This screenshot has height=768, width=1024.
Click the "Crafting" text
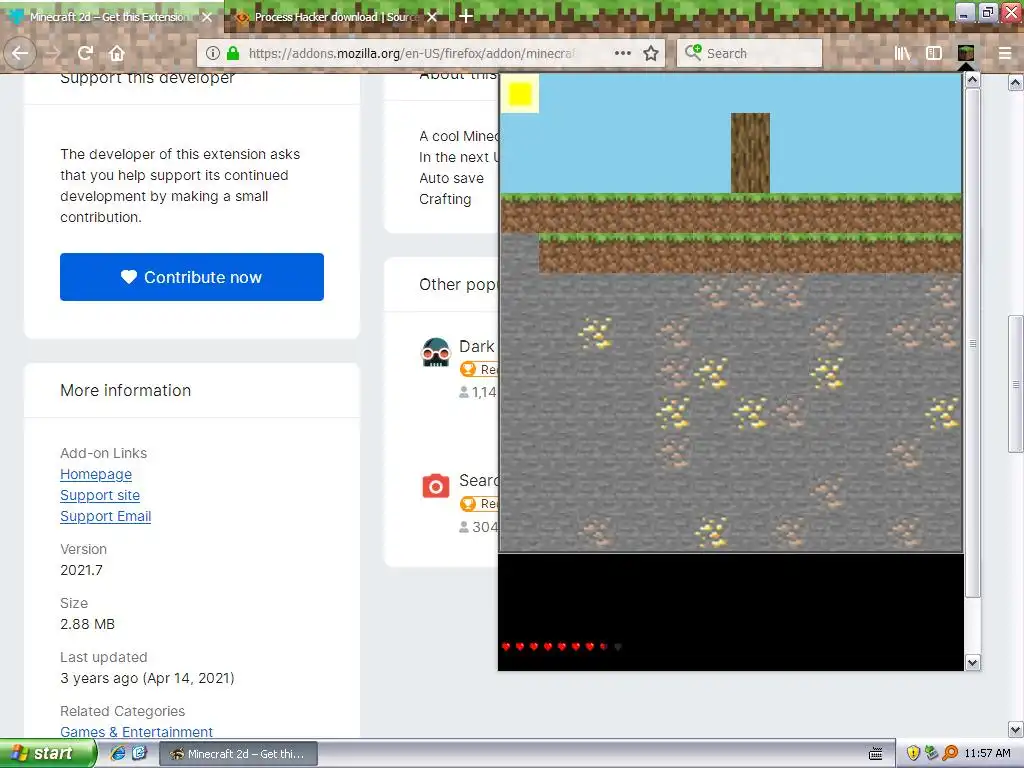[x=445, y=199]
